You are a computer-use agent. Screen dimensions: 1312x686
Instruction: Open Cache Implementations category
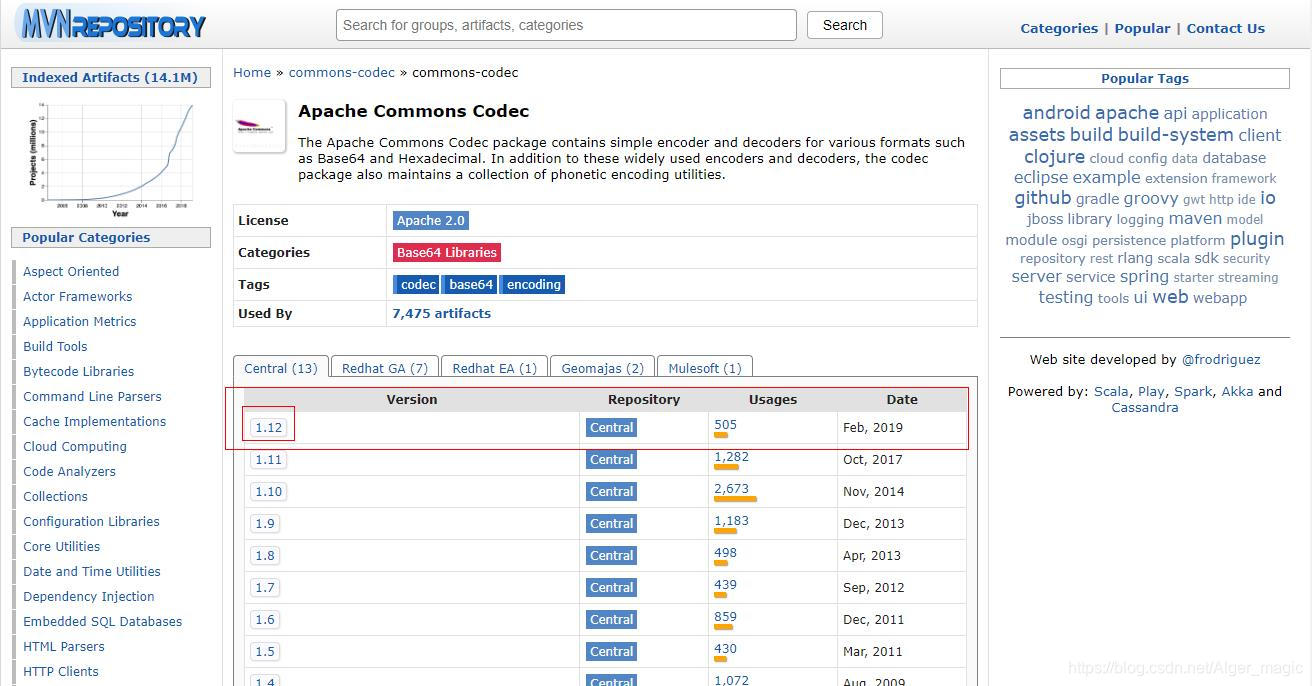[x=95, y=421]
